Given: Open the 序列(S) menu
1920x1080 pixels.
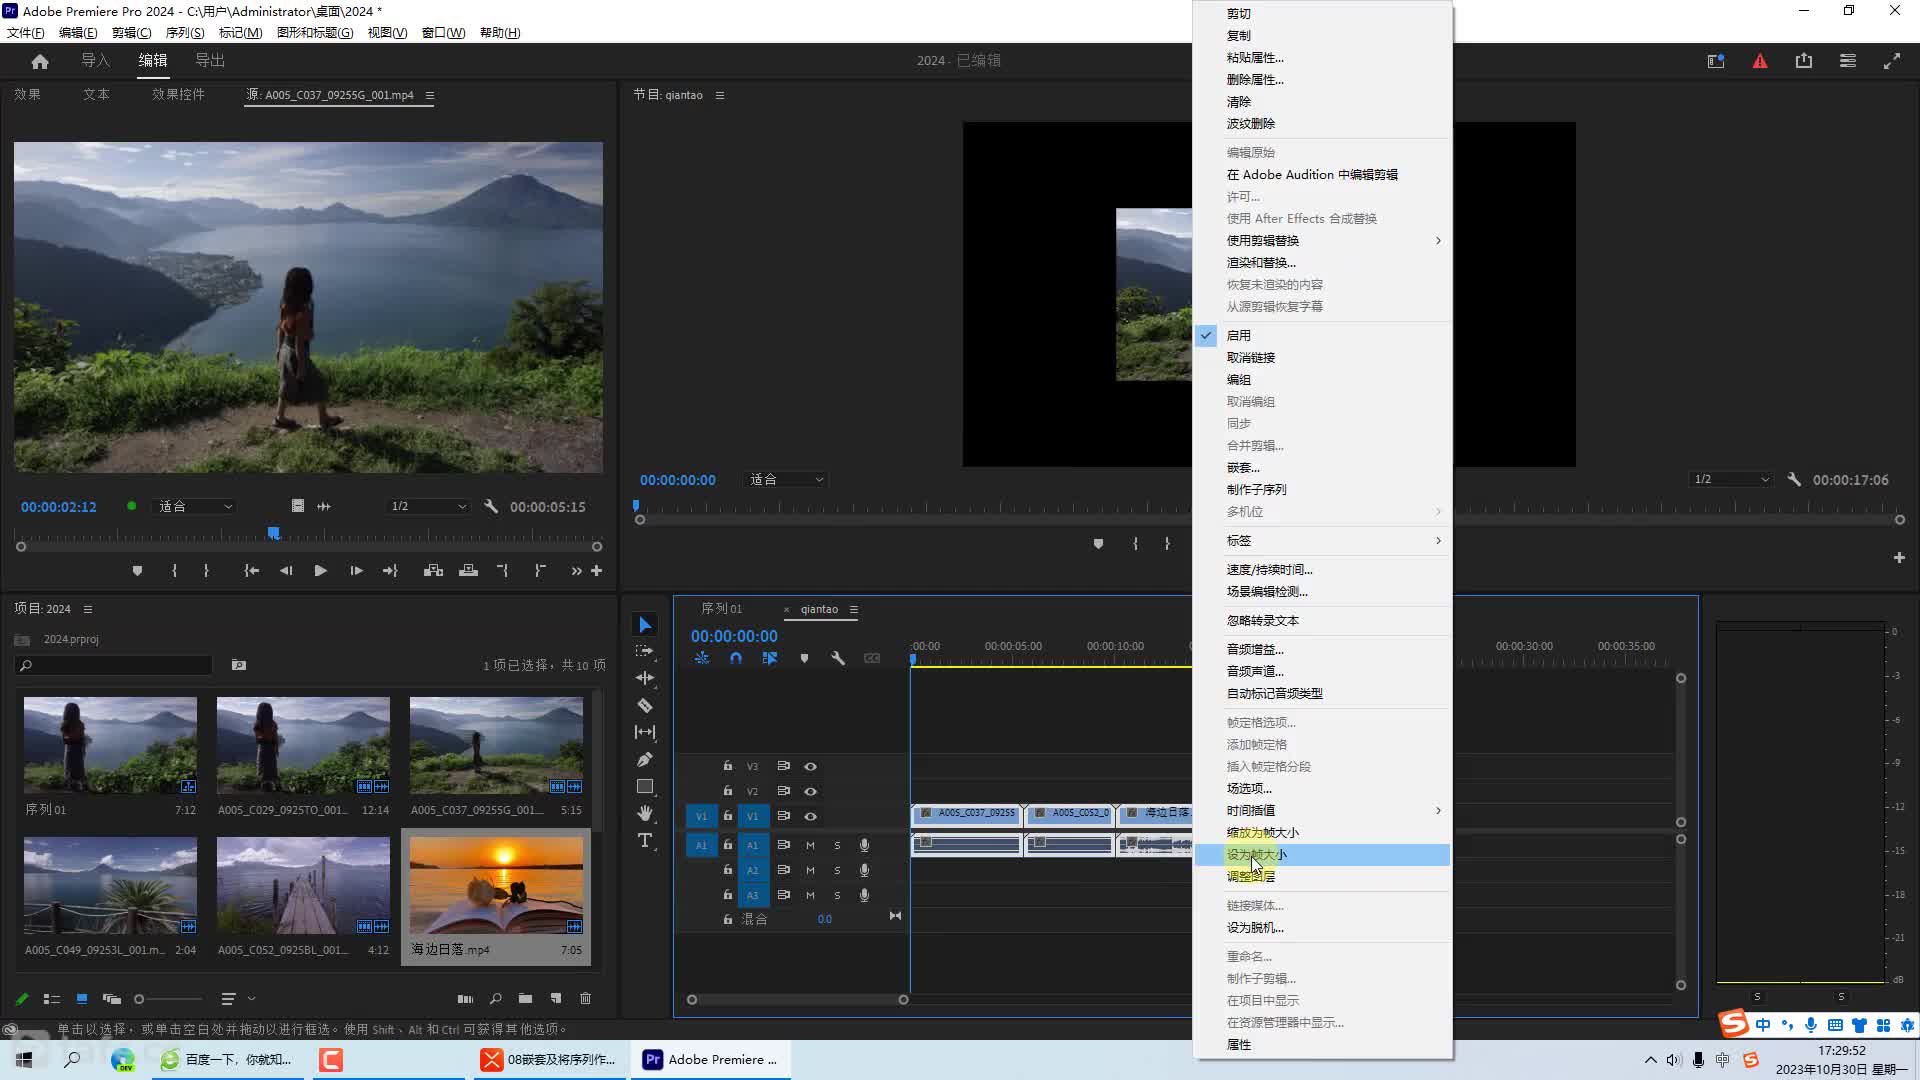Looking at the screenshot, I should (185, 32).
